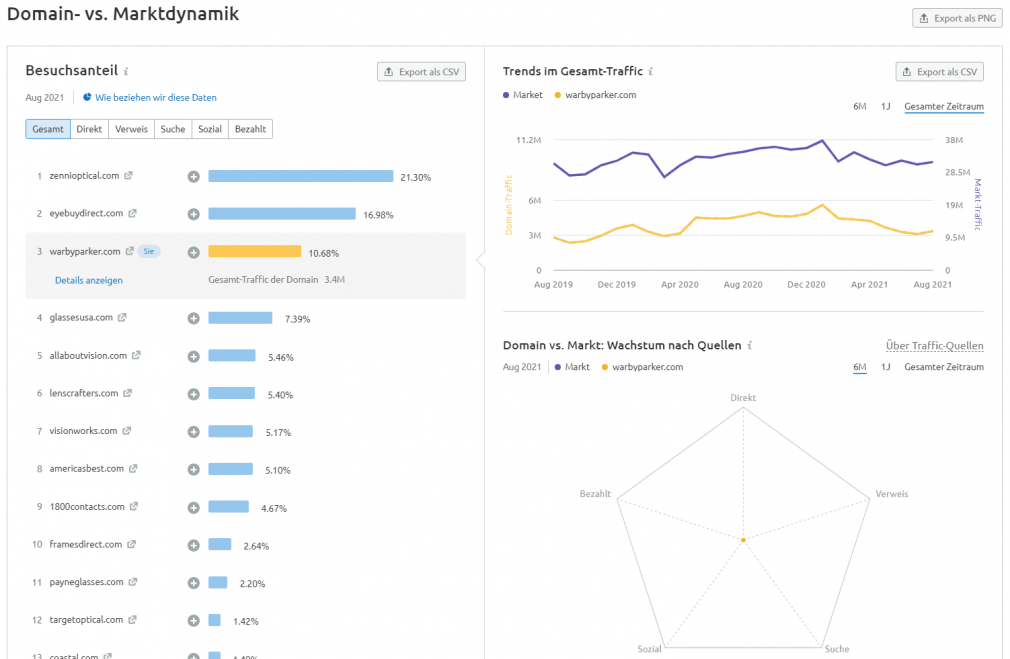Click Gesamt-Traffic der Domain 3.4M text

pos(276,280)
